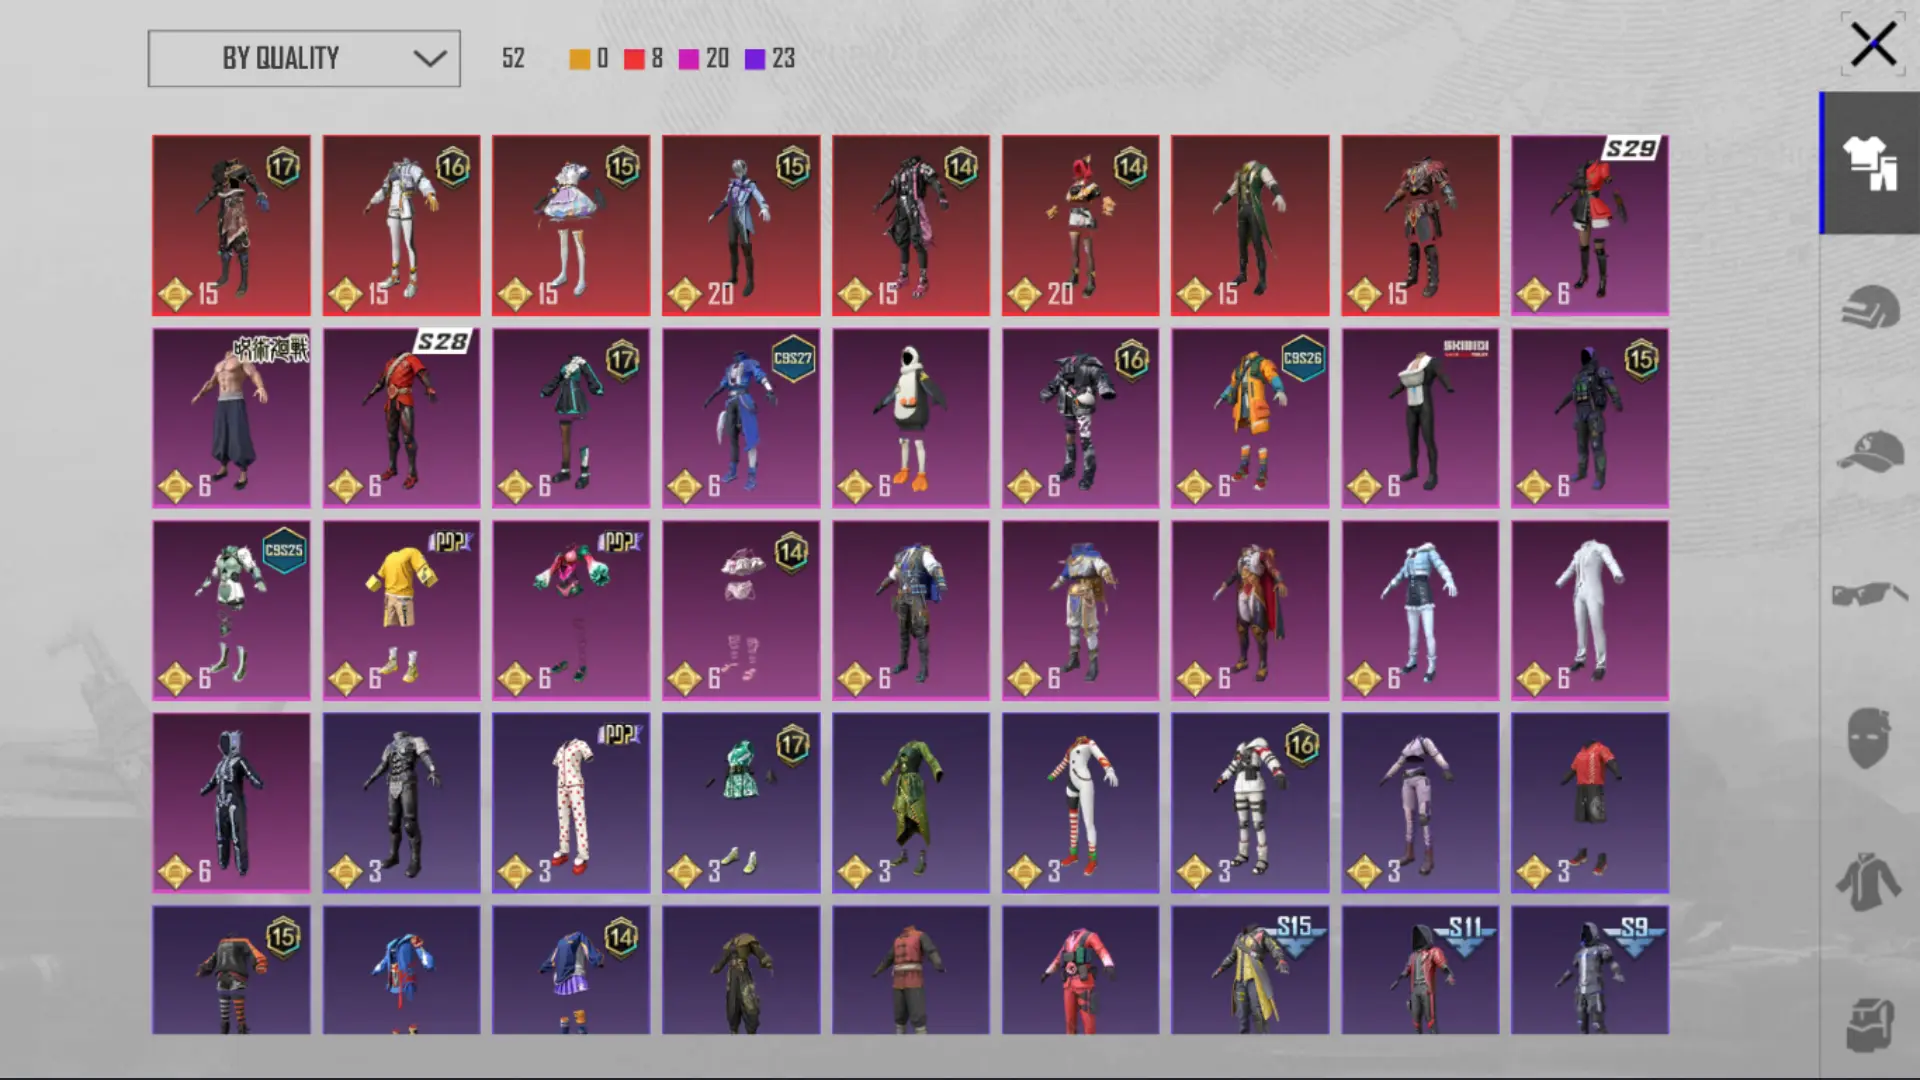Viewport: 1920px width, 1080px height.
Task: Select the penguin costume outfit
Action: pos(910,418)
